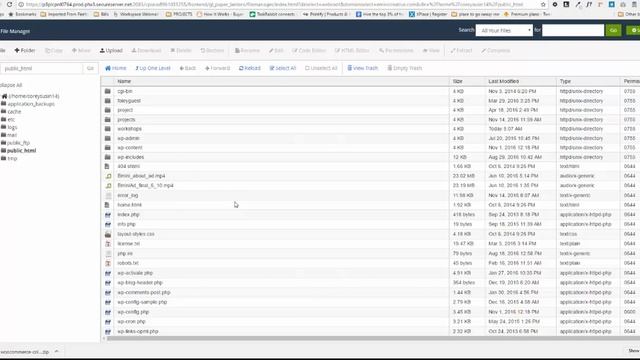Go Up One Level
Viewport: 640px width, 360px height.
pyautogui.click(x=153, y=68)
